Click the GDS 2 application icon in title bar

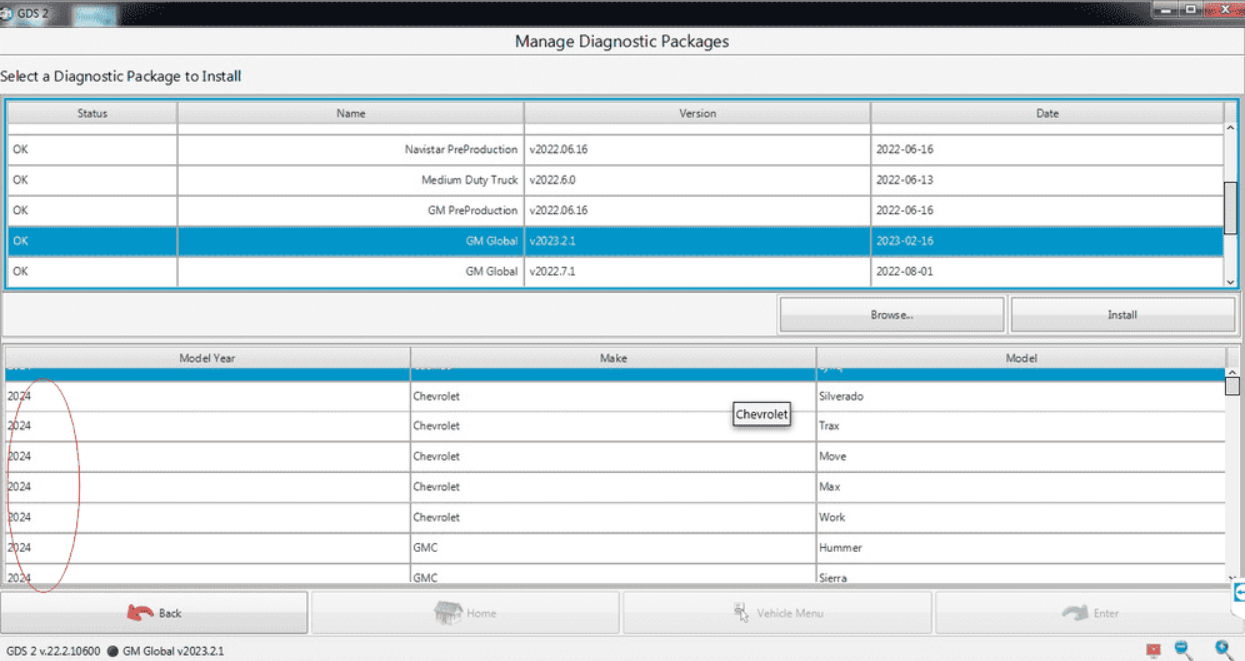coord(7,13)
